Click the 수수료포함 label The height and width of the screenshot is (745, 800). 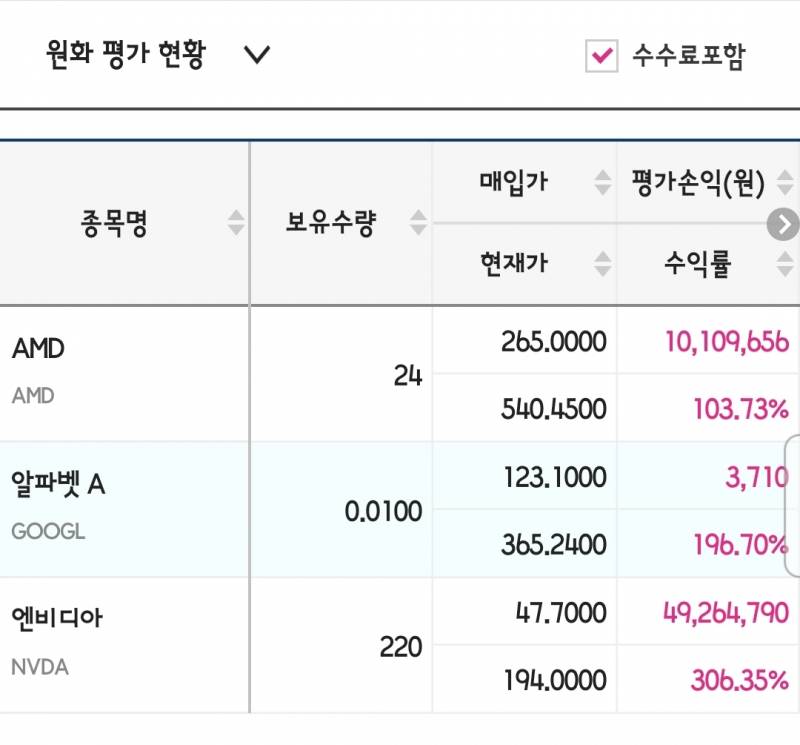[x=689, y=56]
